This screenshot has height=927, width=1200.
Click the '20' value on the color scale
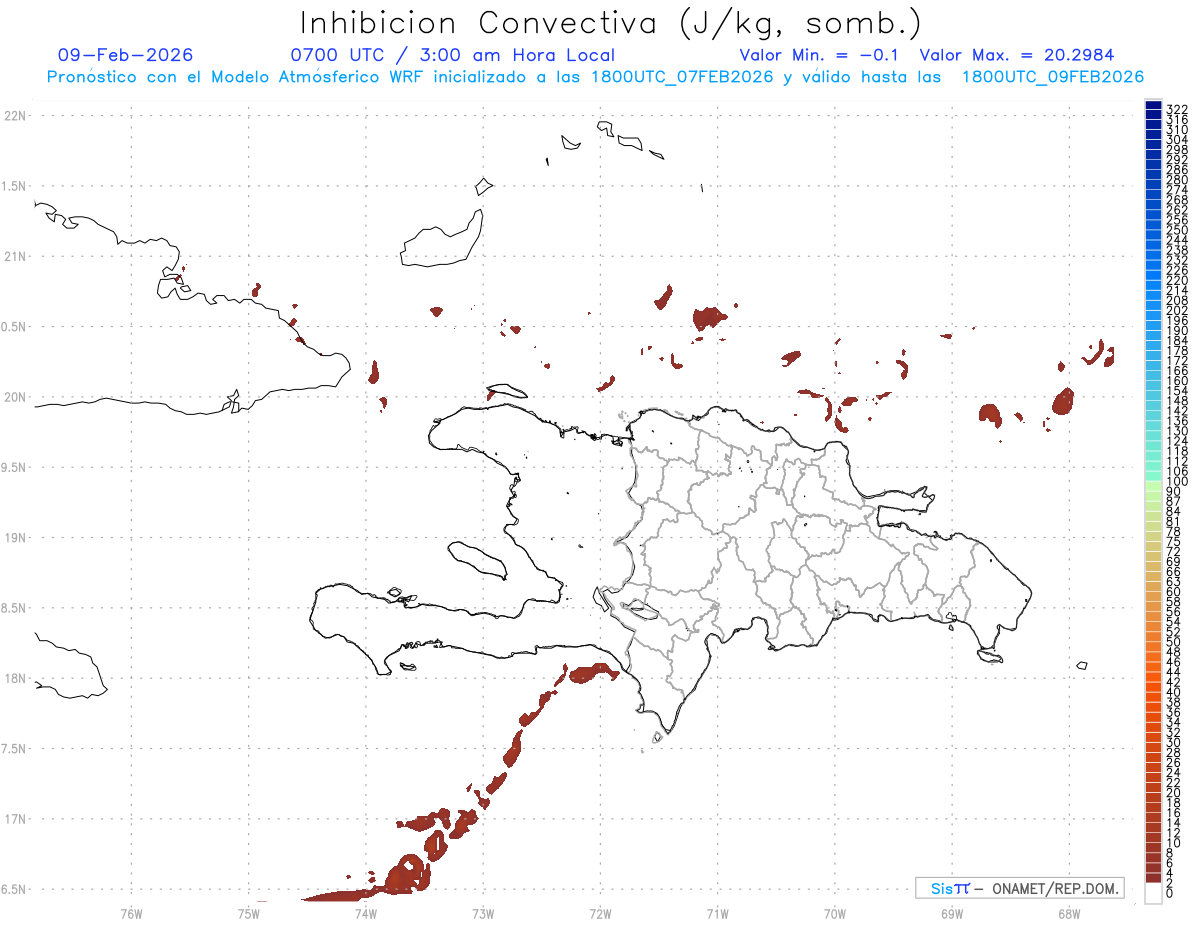[1174, 793]
